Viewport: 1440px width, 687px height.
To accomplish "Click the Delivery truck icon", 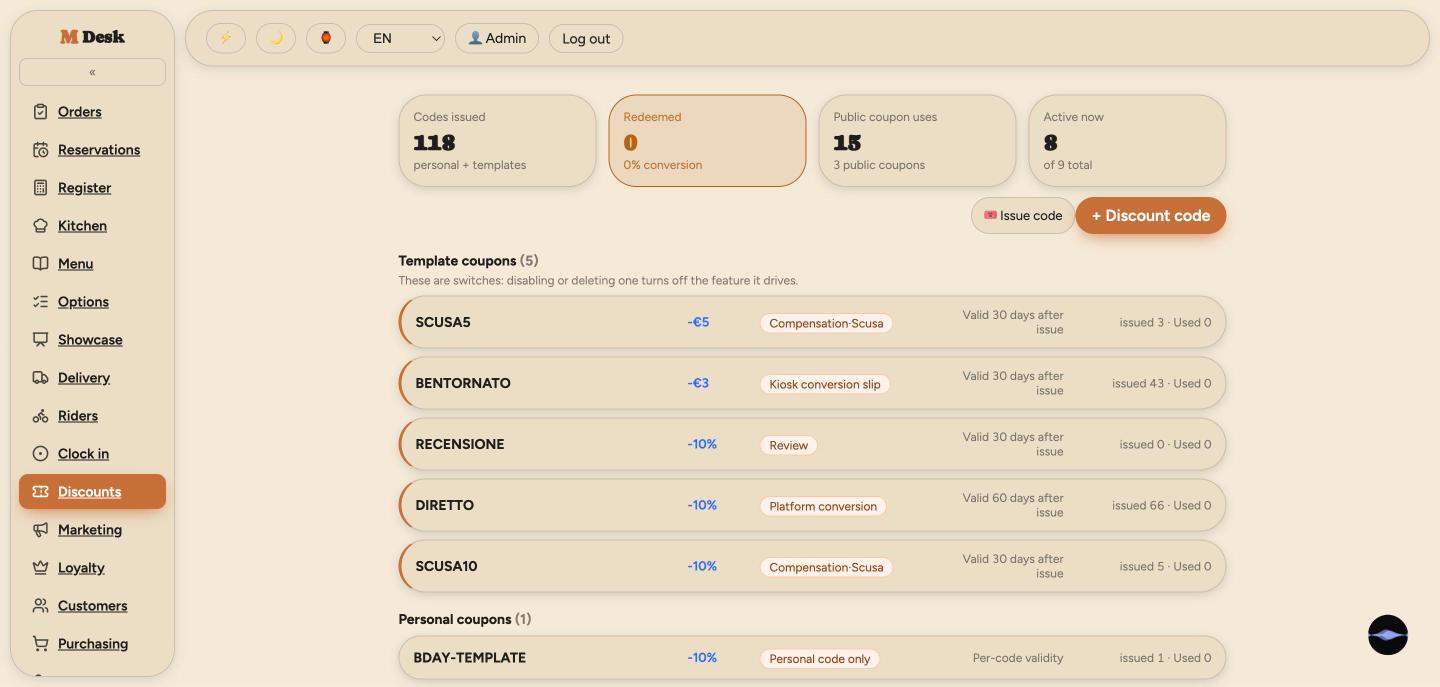I will click(x=40, y=378).
